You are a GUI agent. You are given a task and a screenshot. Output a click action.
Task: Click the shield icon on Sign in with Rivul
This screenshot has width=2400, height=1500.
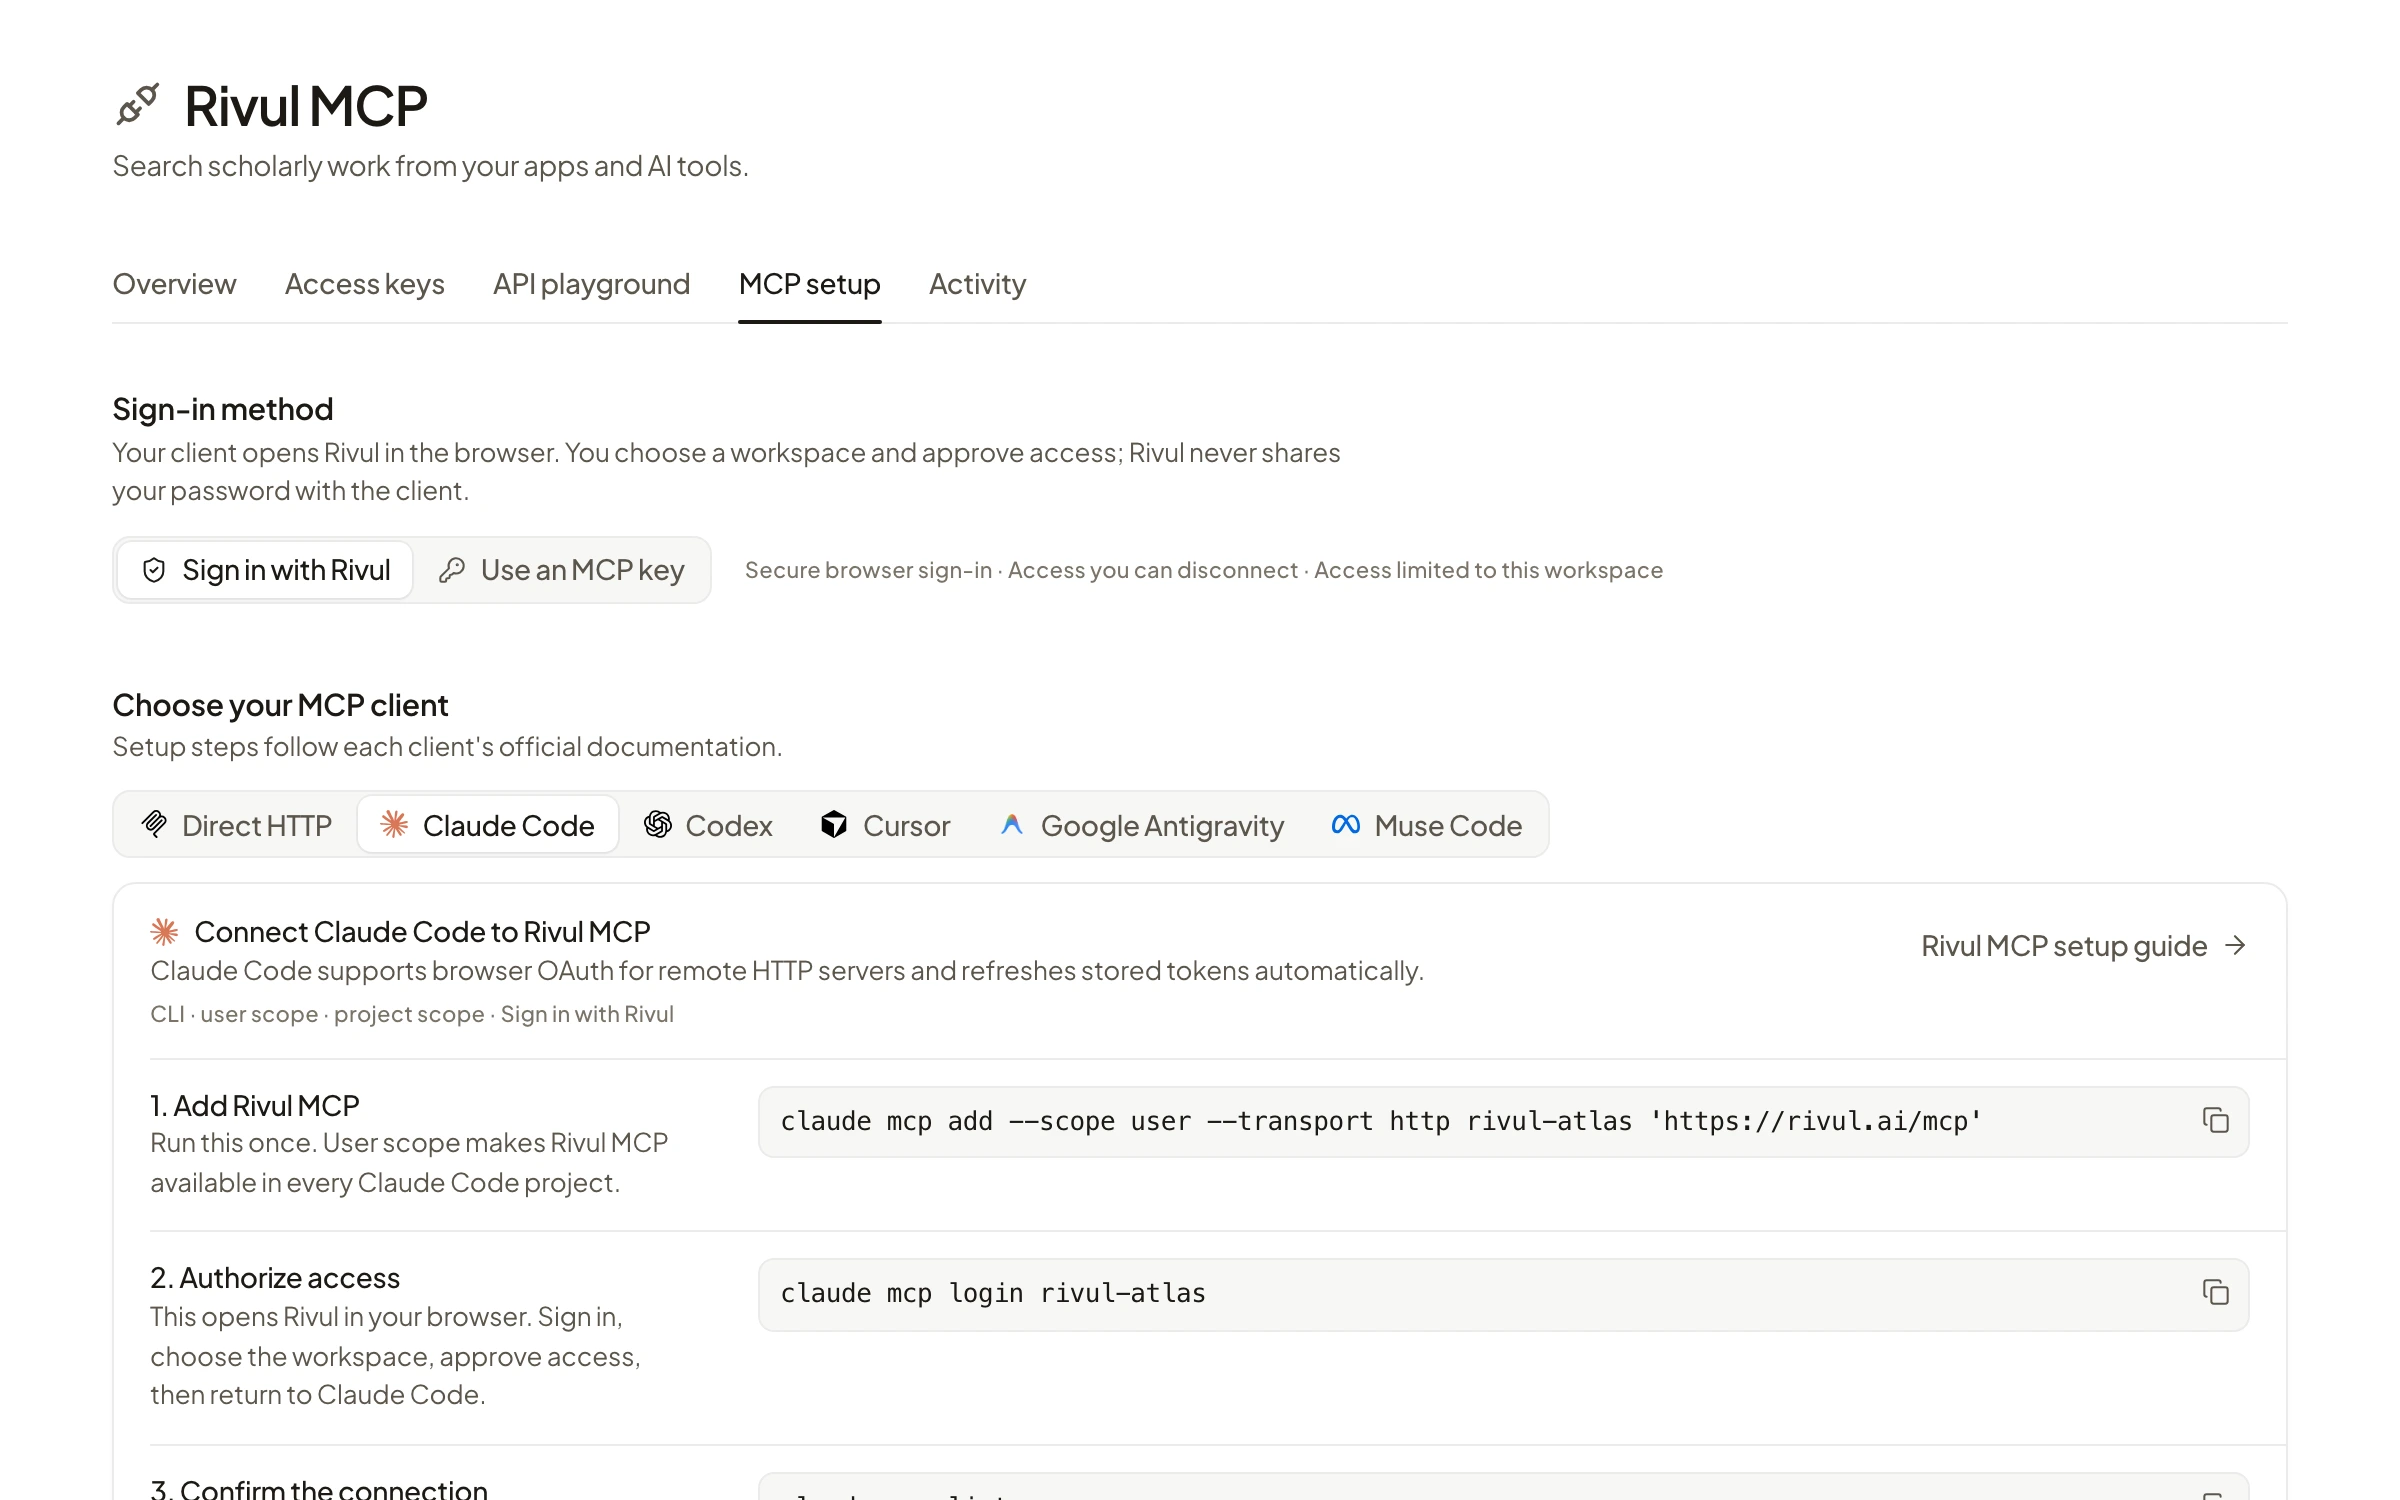click(154, 570)
